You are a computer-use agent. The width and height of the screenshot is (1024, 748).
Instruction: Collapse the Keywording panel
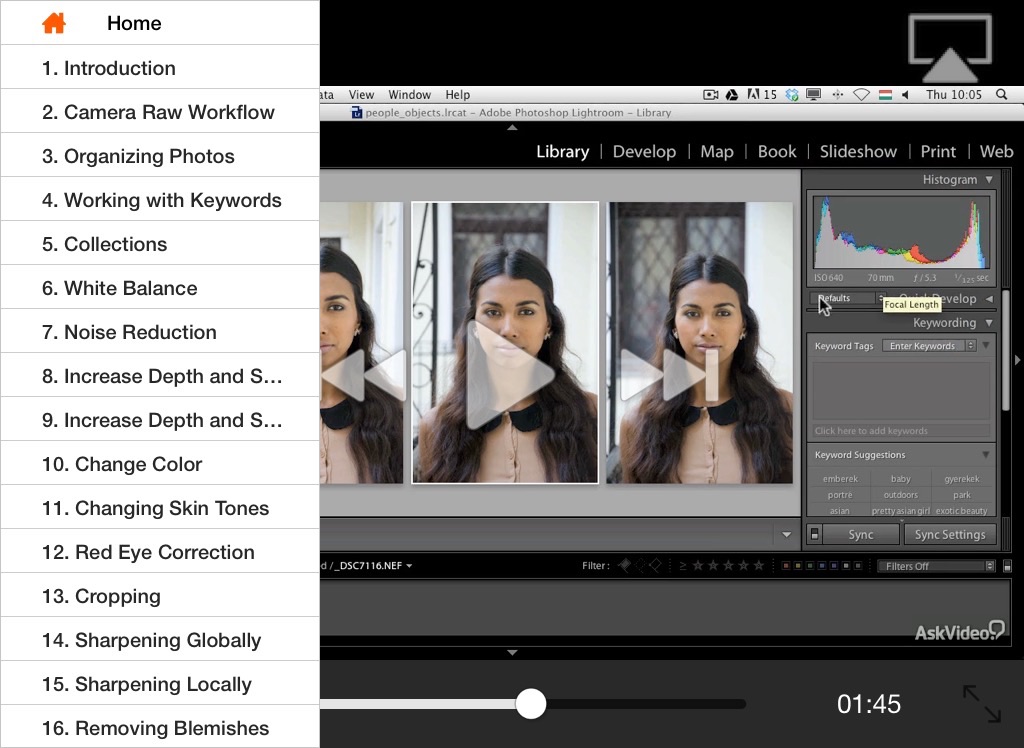point(989,323)
